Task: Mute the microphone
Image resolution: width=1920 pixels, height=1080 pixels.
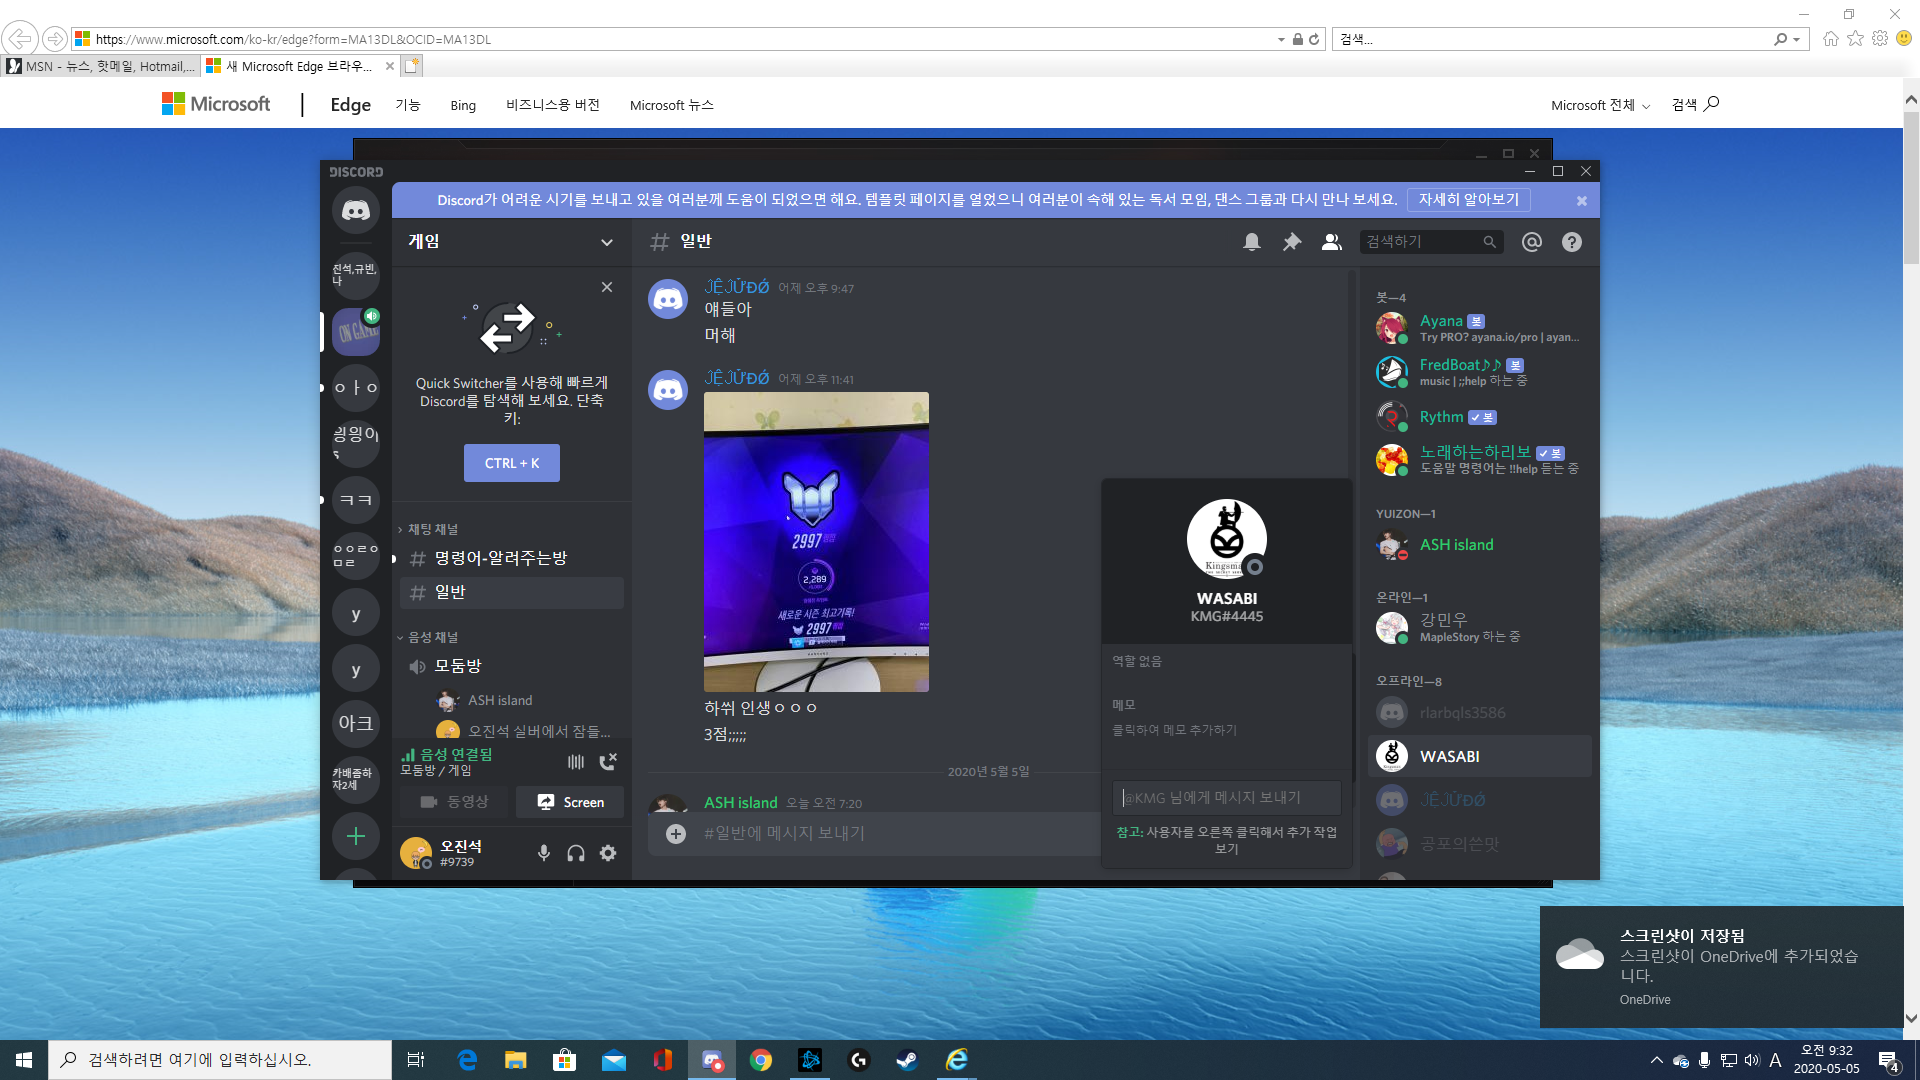Action: pyautogui.click(x=544, y=853)
